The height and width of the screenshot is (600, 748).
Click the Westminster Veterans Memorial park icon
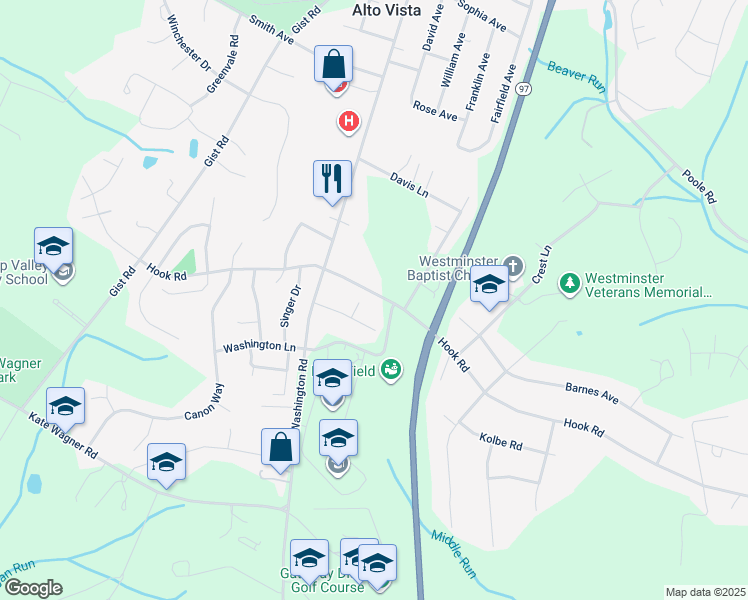(570, 284)
